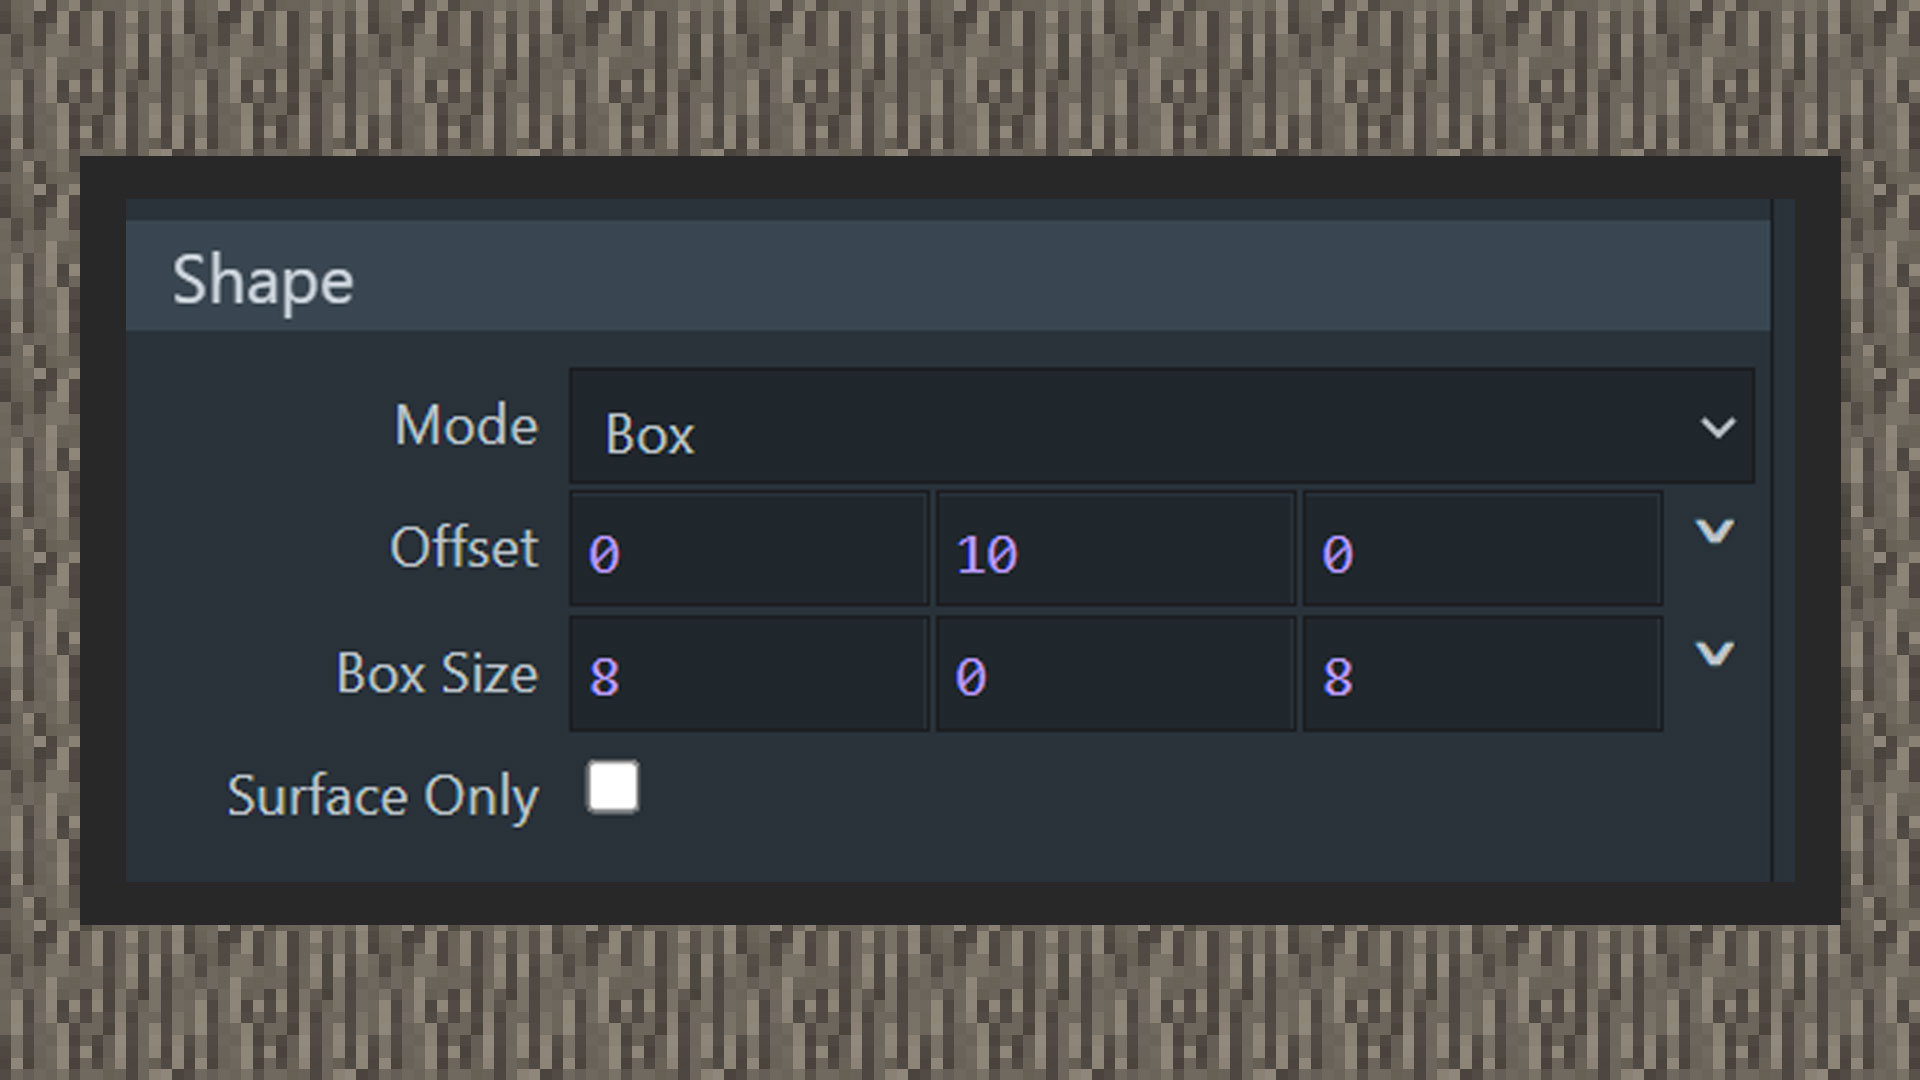Click the vertical scrollbar beside the panel

pos(1783,540)
